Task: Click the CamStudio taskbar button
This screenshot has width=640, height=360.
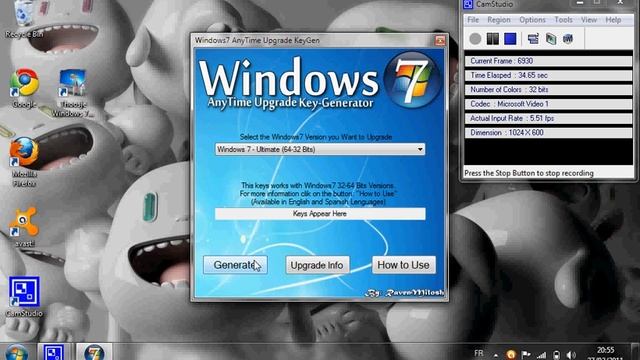Action: (x=54, y=352)
